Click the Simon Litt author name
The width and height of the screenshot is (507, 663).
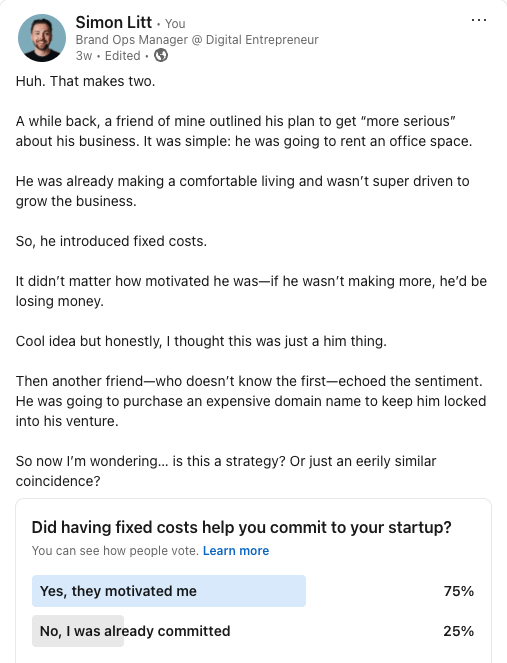pyautogui.click(x=113, y=22)
